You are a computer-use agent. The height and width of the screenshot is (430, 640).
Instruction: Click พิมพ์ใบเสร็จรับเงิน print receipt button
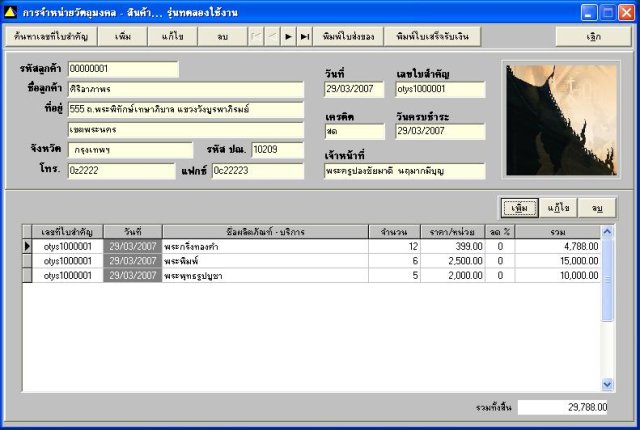click(432, 35)
